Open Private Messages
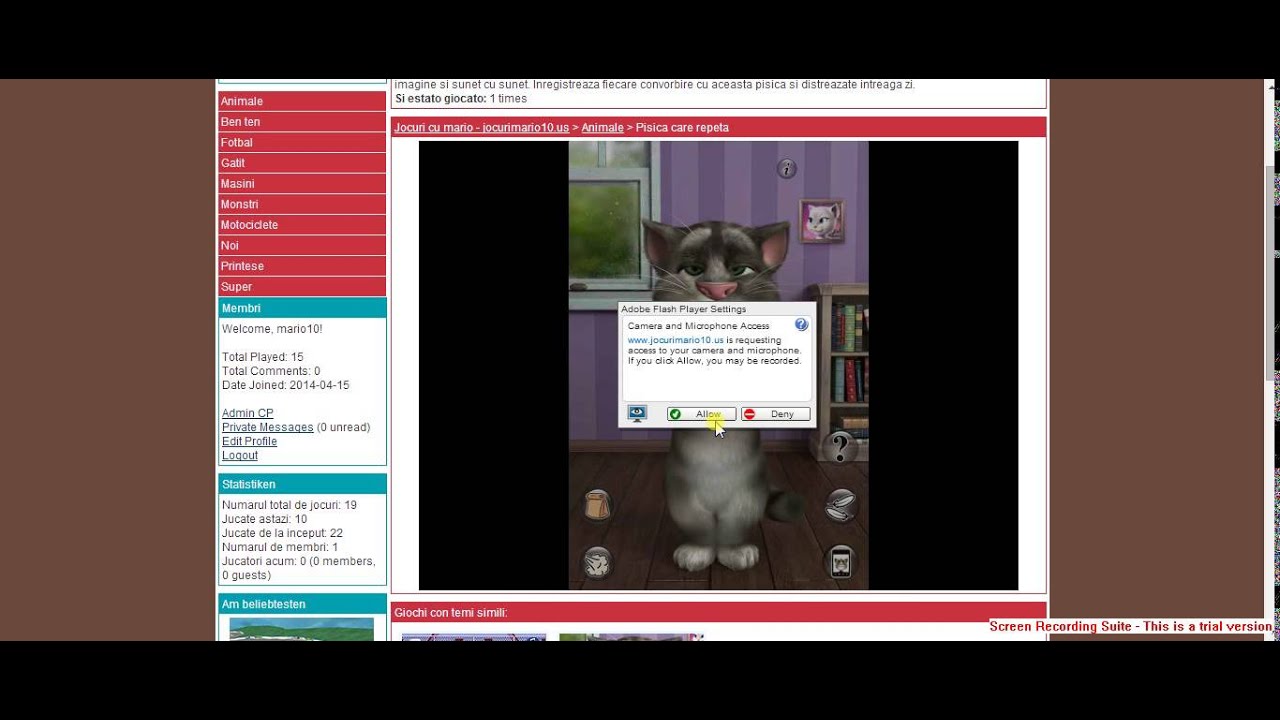Image resolution: width=1280 pixels, height=720 pixels. [268, 427]
